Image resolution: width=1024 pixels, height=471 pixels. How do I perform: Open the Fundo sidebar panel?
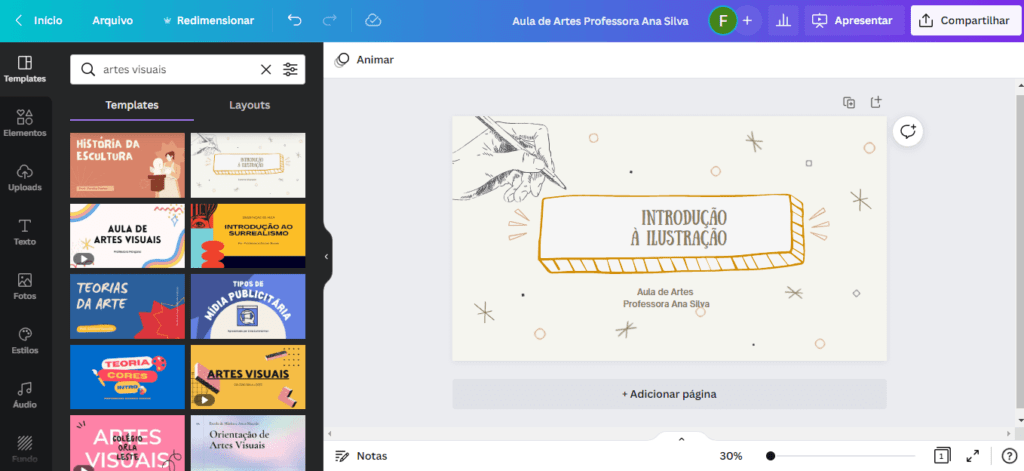[25, 449]
